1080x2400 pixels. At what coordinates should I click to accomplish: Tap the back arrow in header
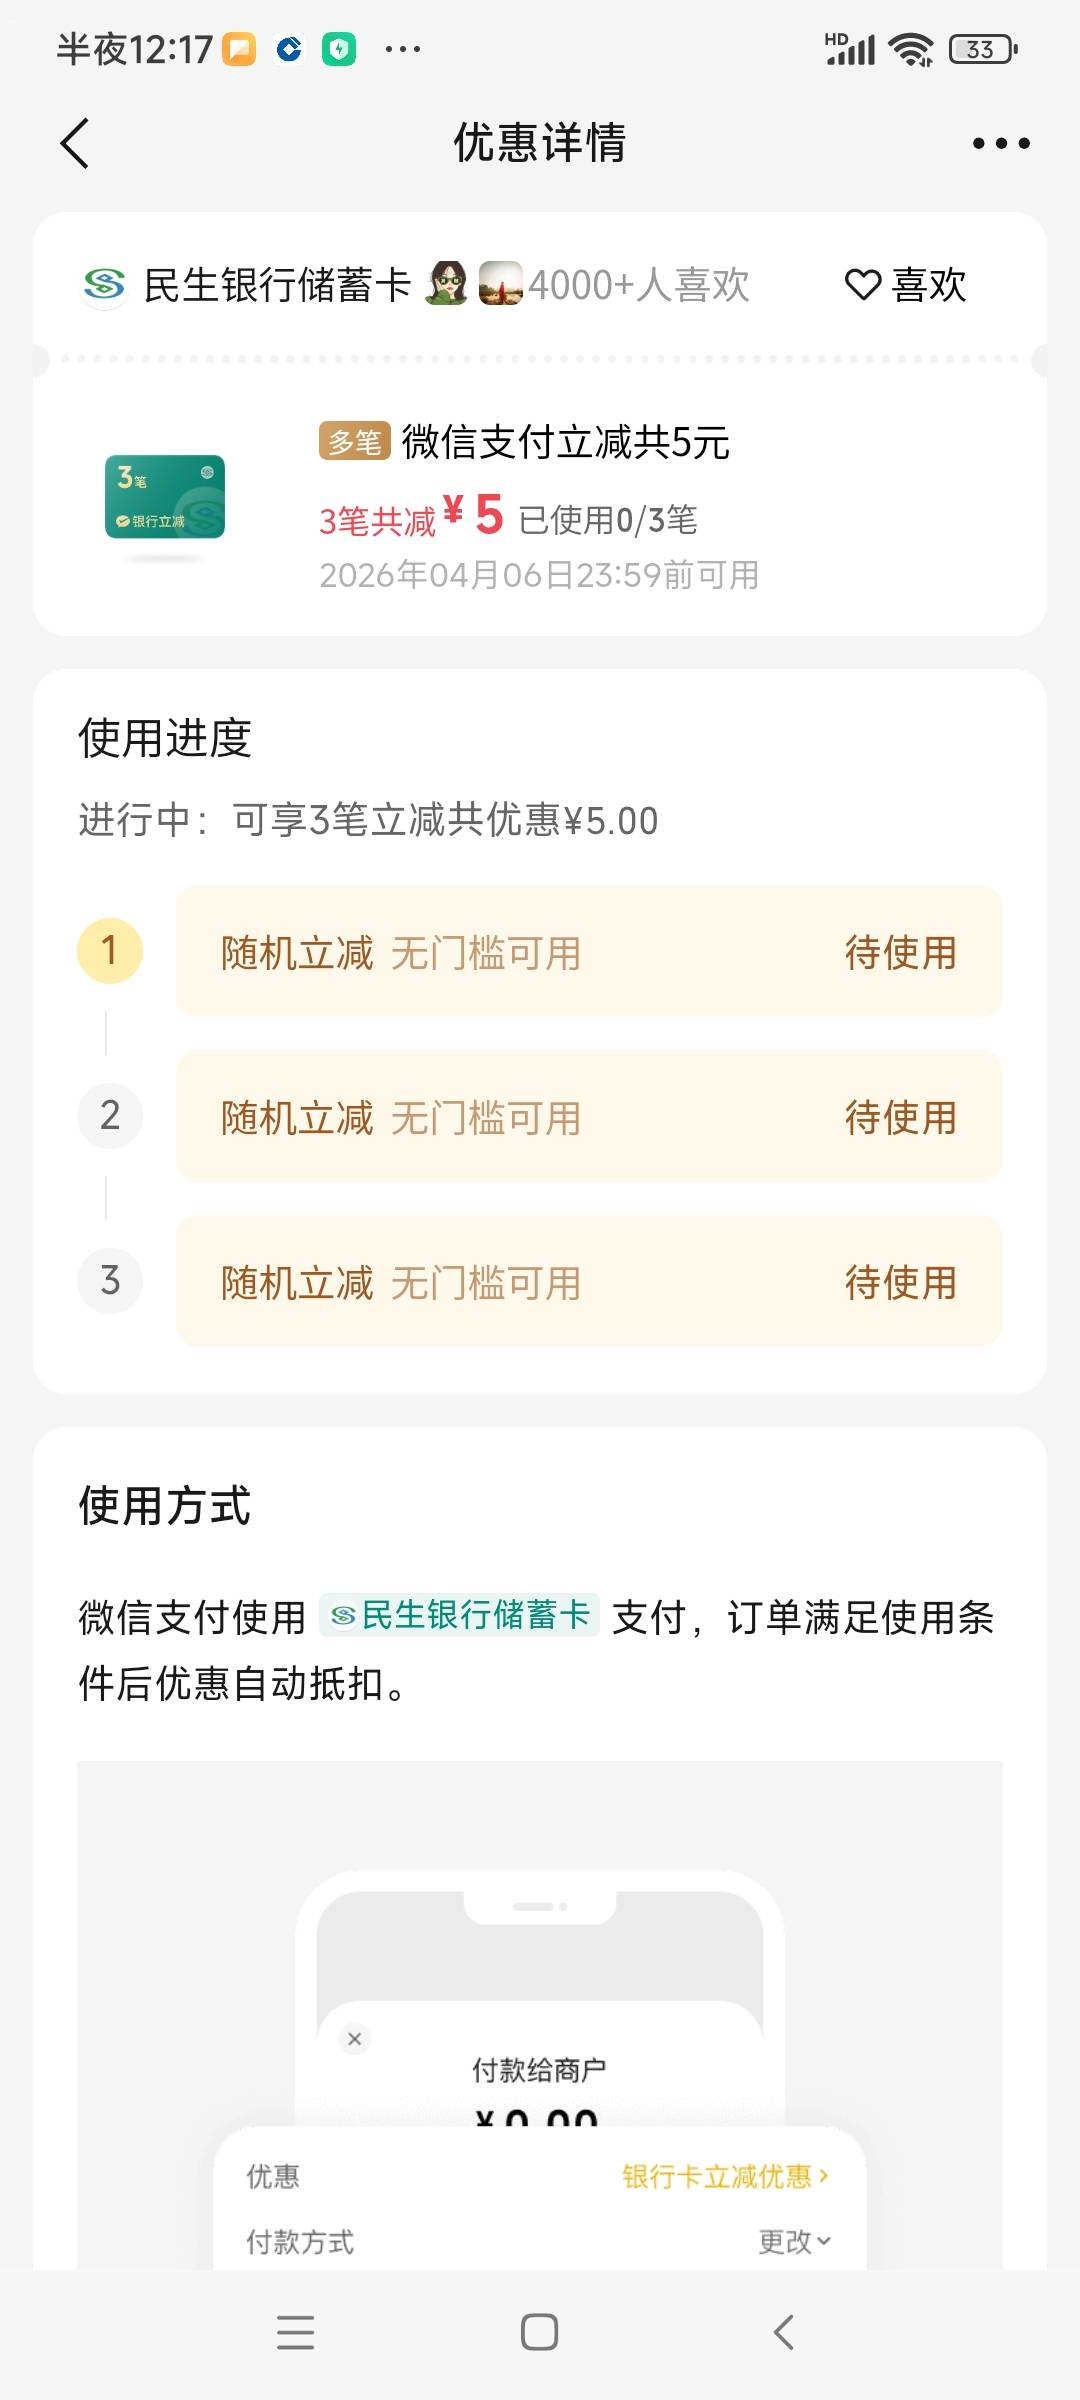[75, 143]
